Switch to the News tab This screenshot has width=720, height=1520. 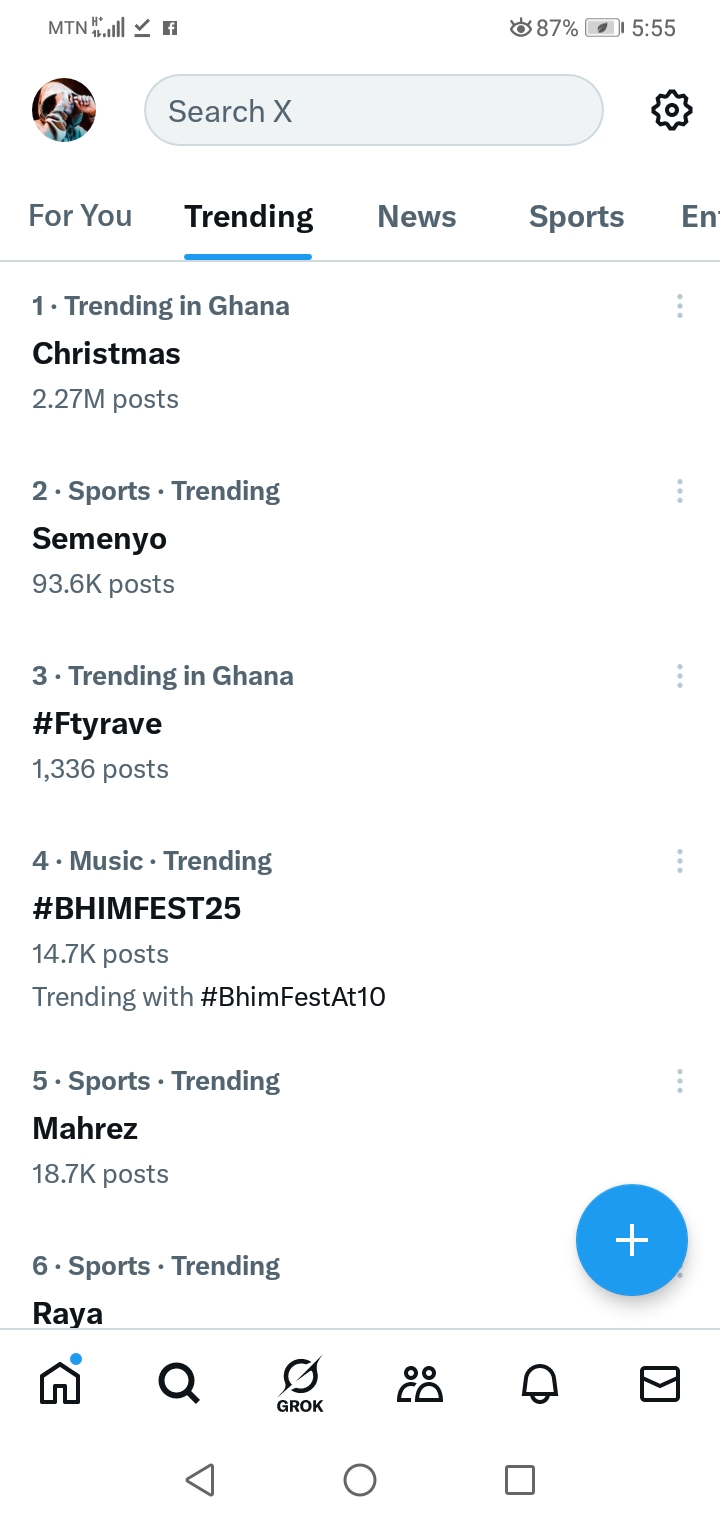pos(417,216)
